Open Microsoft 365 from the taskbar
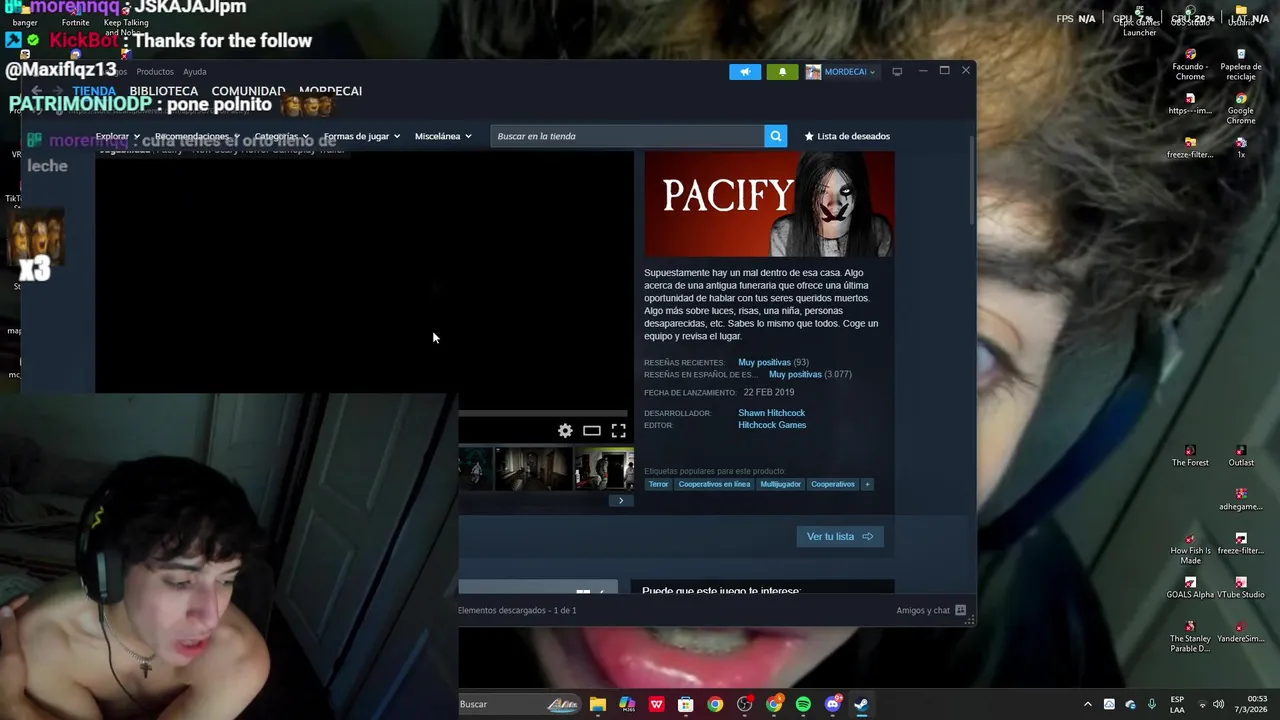 coord(627,704)
